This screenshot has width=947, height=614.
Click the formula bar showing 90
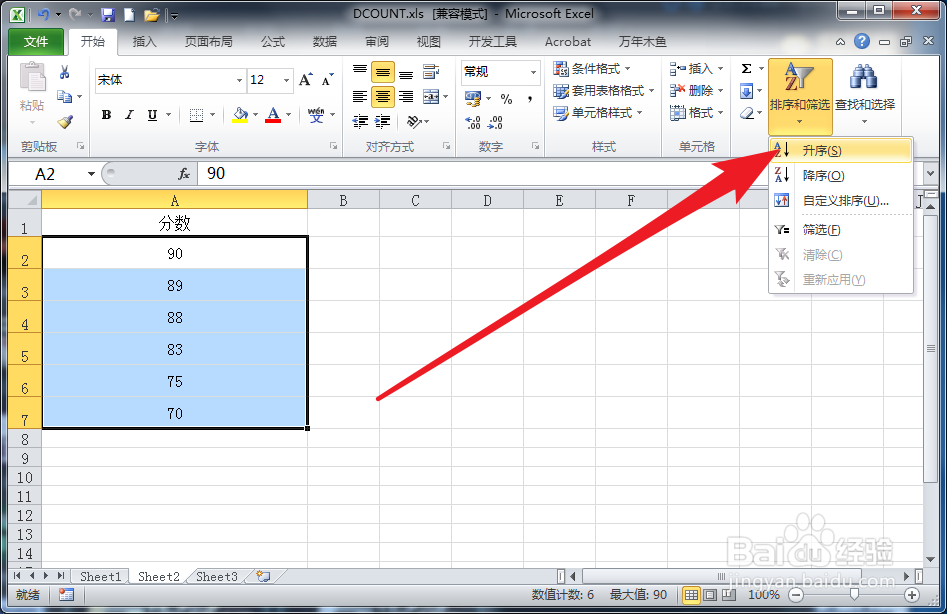pyautogui.click(x=559, y=174)
